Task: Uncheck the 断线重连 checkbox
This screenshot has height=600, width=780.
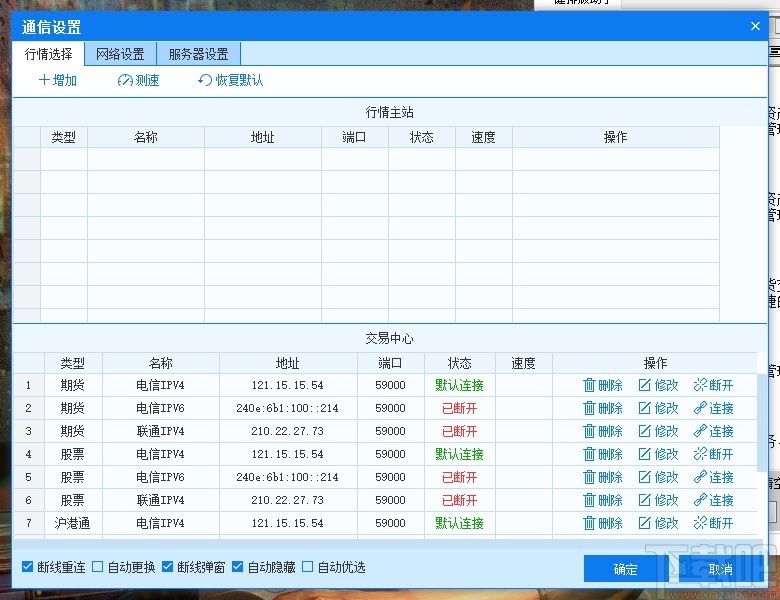Action: 27,567
